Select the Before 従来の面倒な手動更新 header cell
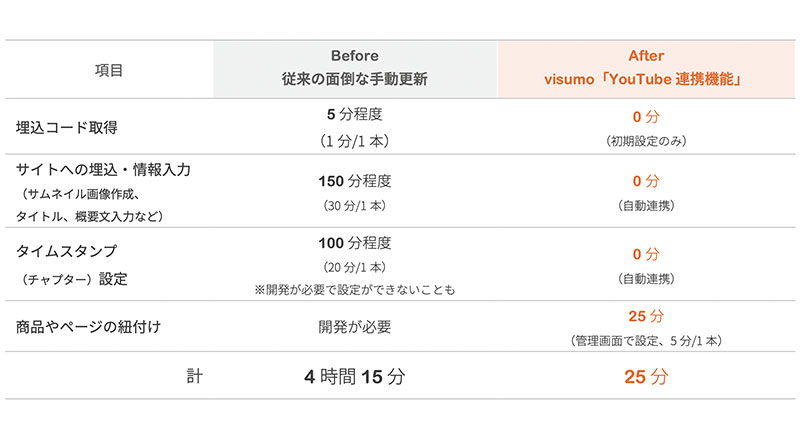Viewport: 800px width, 438px height. 355,68
